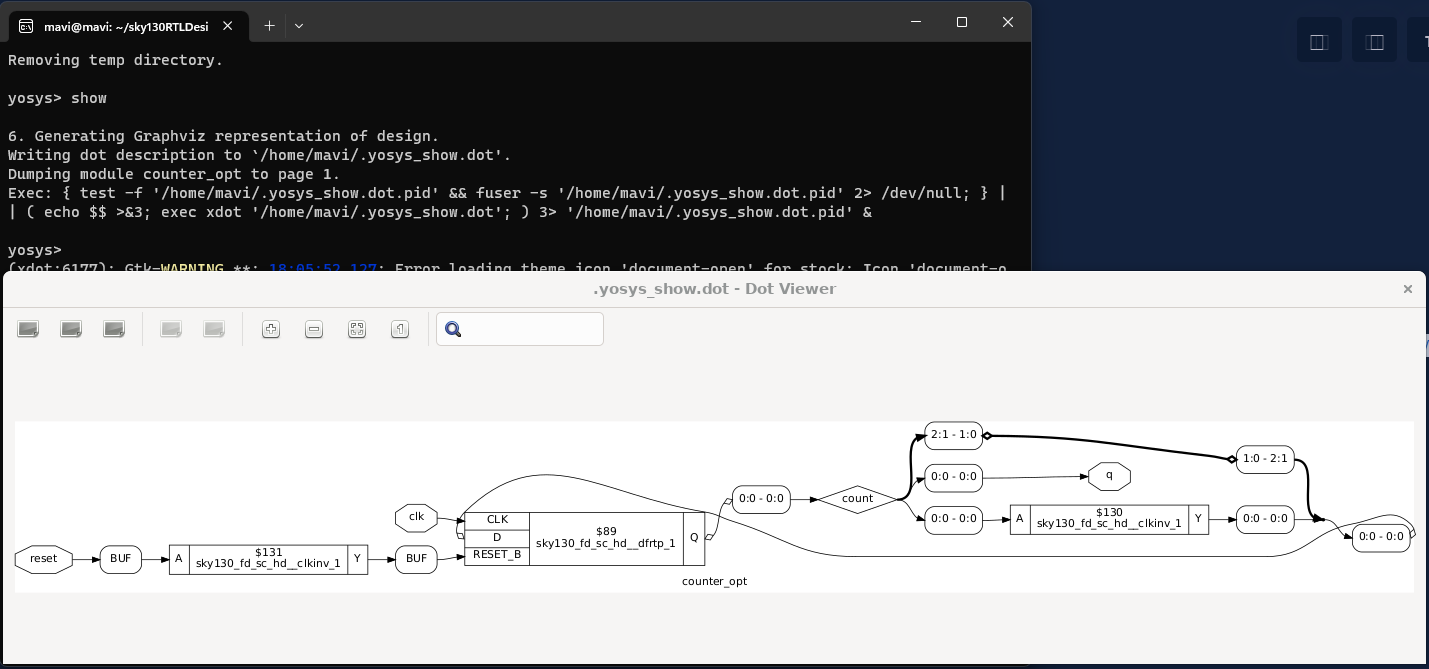Fit the graph to the window
Viewport: 1429px width, 669px height.
point(356,328)
